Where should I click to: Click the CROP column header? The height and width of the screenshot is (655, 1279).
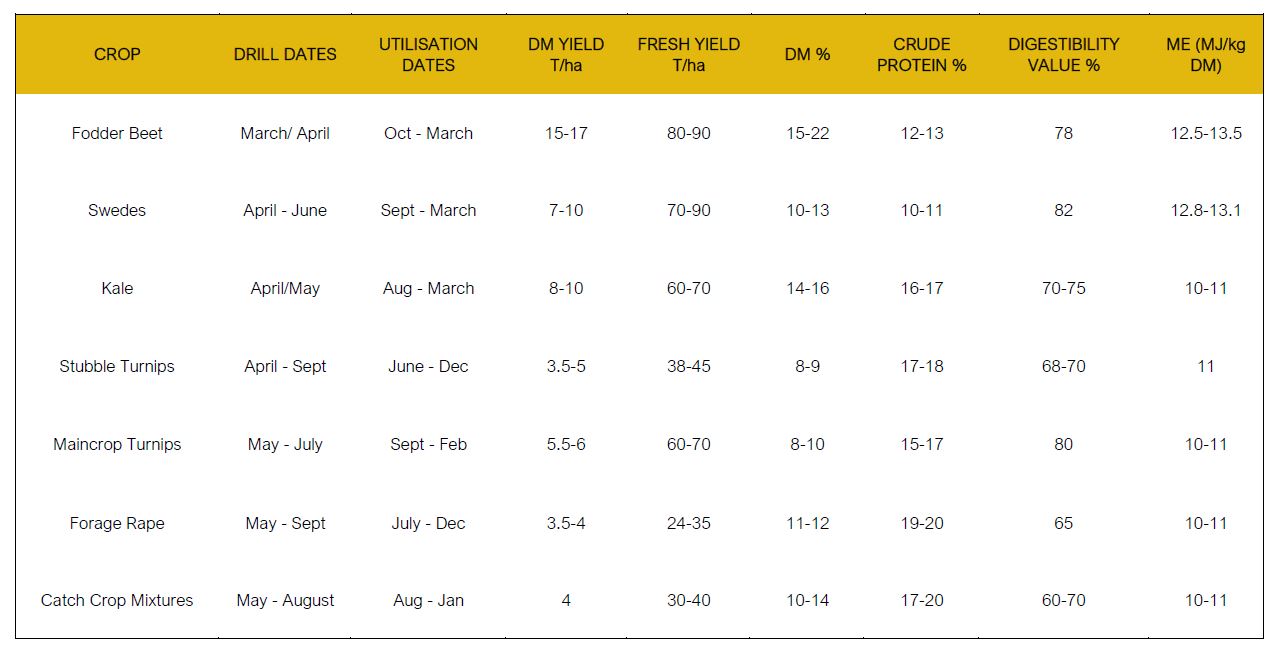coord(117,54)
